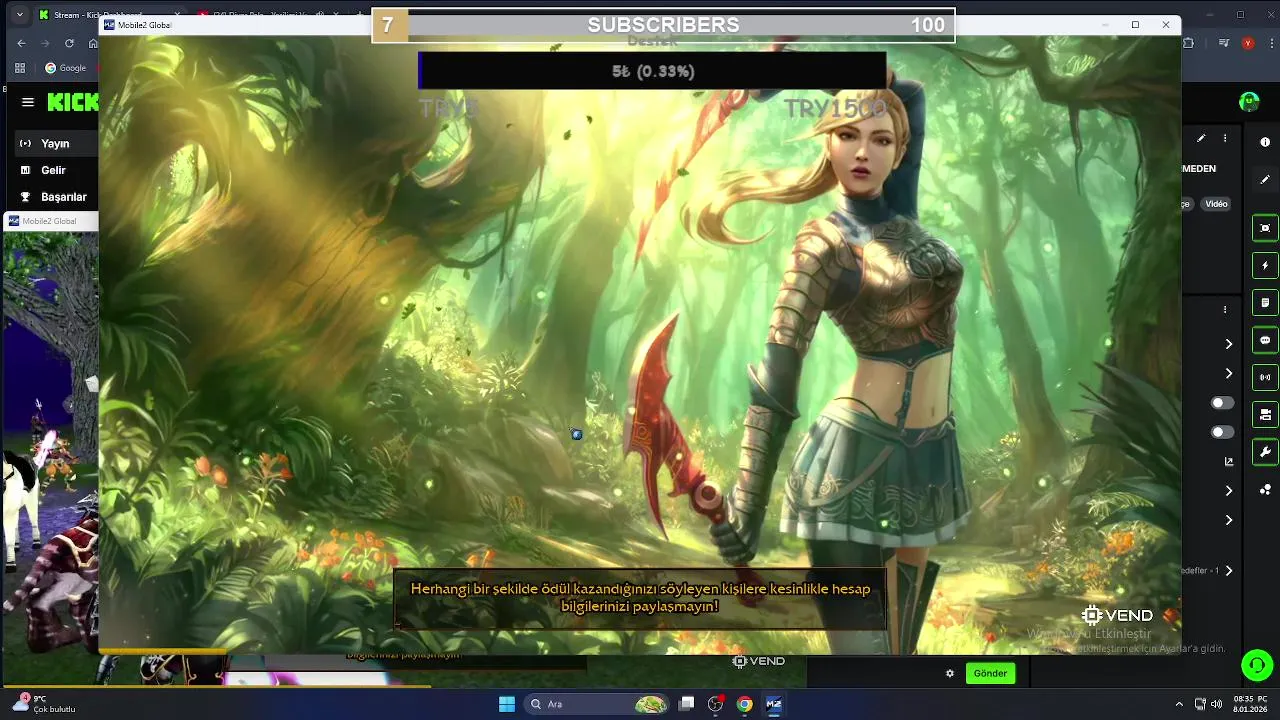Select the pencil tool in right toolbar
The height and width of the screenshot is (720, 1280).
click(x=1265, y=180)
